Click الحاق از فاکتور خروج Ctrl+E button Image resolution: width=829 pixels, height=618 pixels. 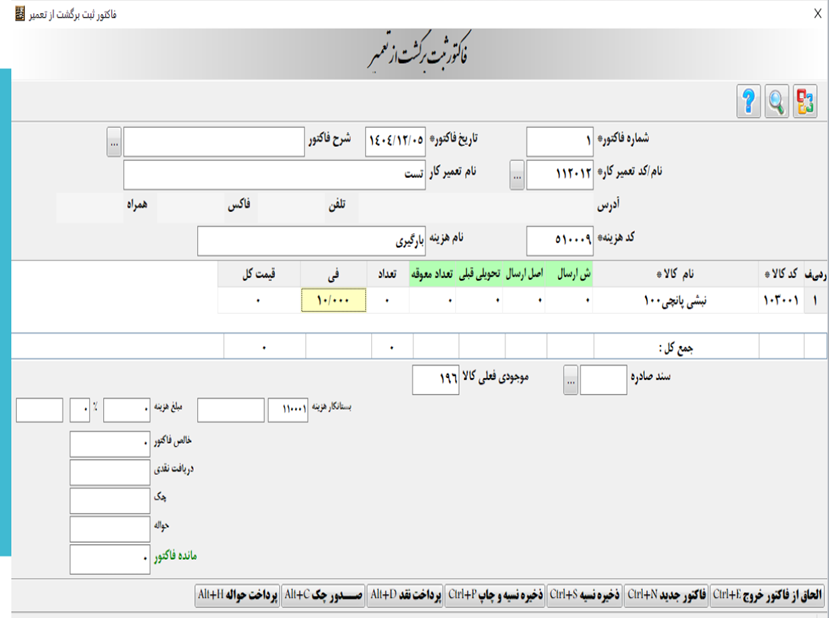tap(768, 595)
